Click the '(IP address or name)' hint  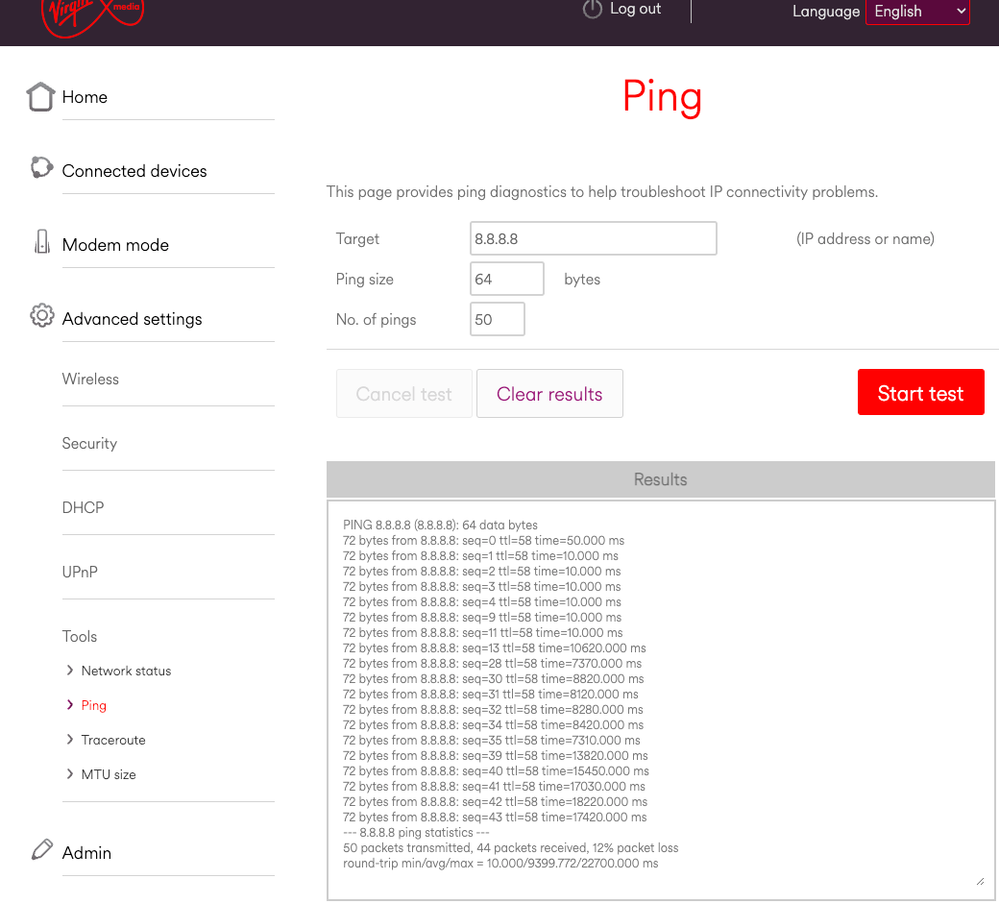tap(865, 238)
